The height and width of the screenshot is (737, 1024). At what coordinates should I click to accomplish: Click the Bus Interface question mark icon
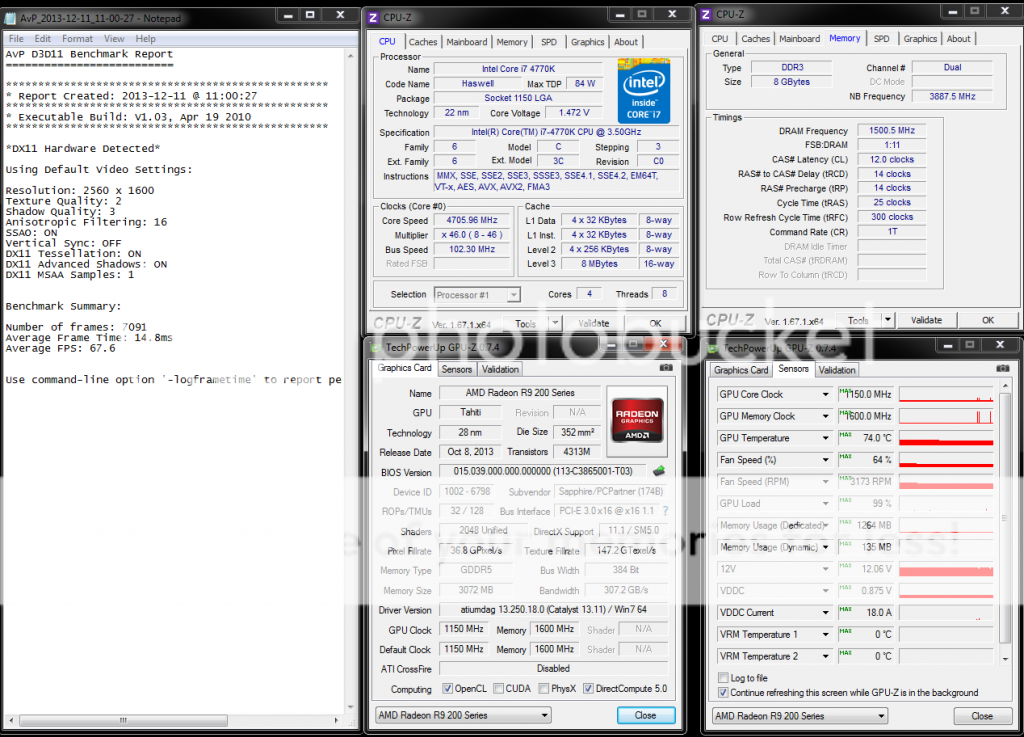[664, 511]
